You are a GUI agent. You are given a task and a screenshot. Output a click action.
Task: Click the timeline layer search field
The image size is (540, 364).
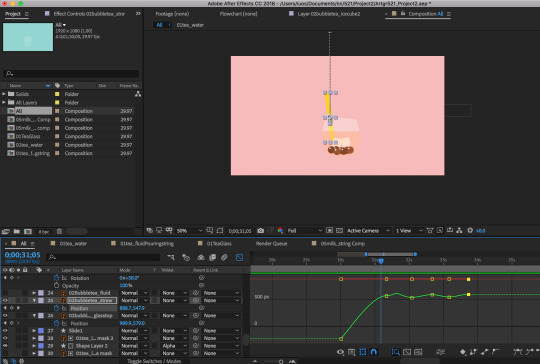(104, 257)
